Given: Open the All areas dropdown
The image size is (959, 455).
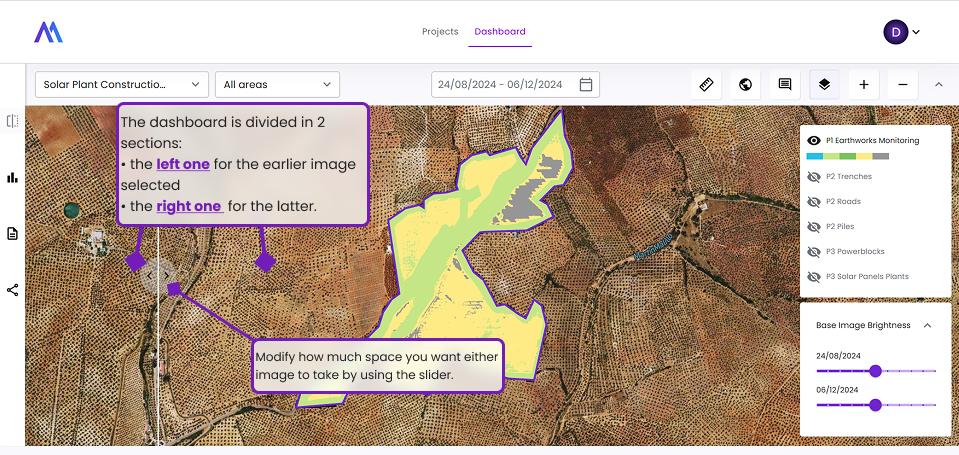Looking at the screenshot, I should [277, 84].
